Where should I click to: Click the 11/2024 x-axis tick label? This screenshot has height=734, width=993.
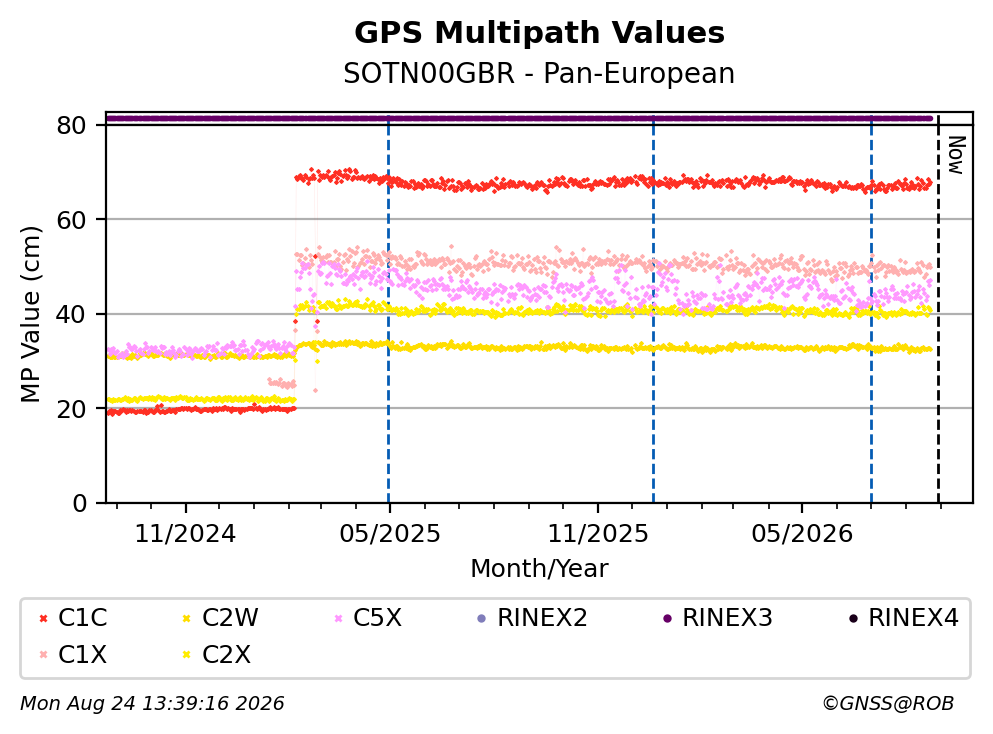pyautogui.click(x=185, y=534)
